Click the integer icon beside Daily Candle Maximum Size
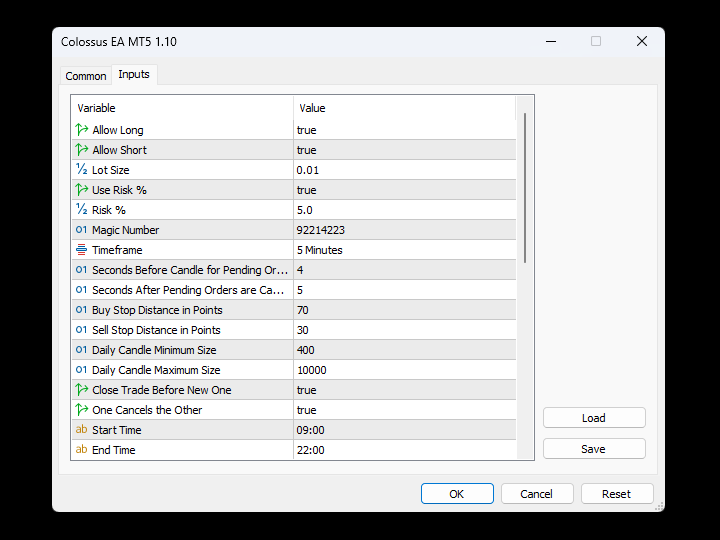This screenshot has height=540, width=720. [81, 370]
